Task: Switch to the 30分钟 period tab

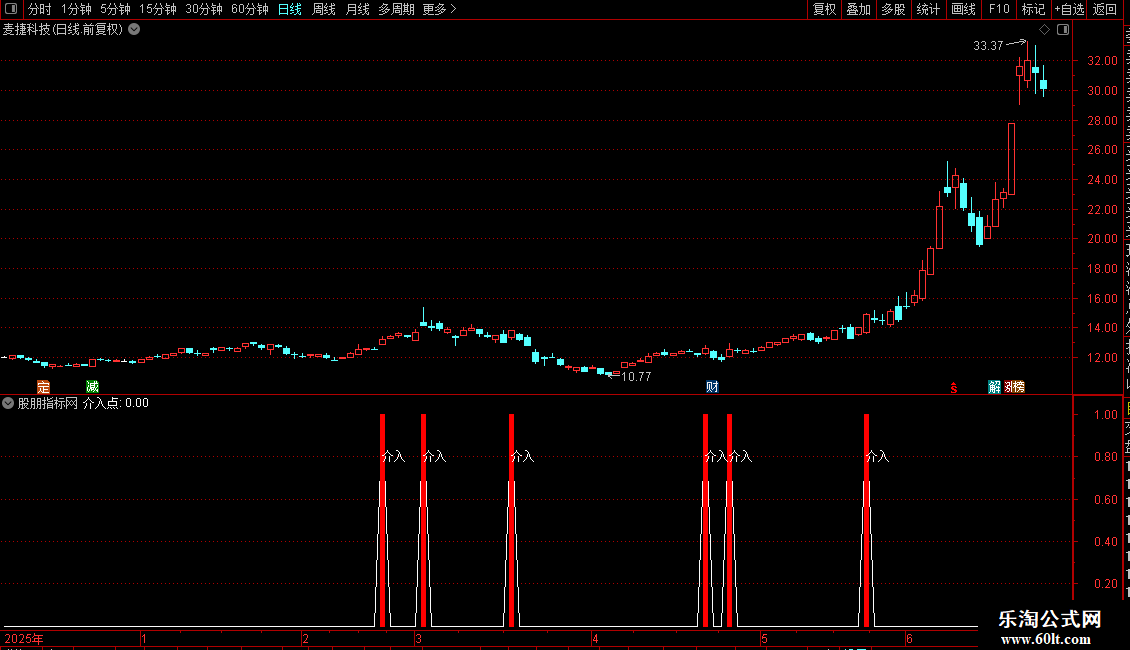Action: [x=203, y=9]
